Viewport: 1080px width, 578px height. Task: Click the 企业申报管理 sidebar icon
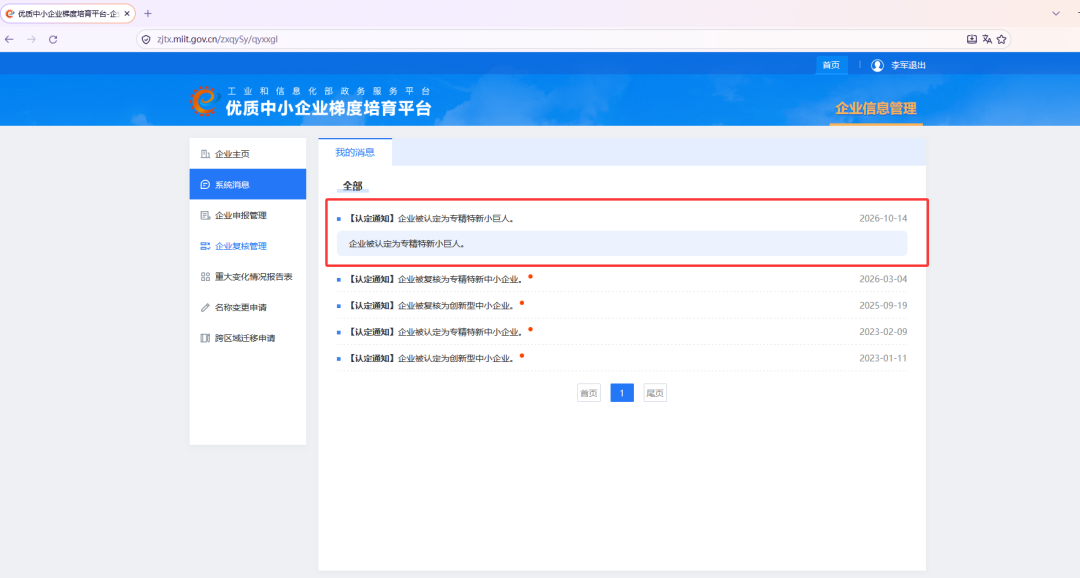pyautogui.click(x=205, y=215)
